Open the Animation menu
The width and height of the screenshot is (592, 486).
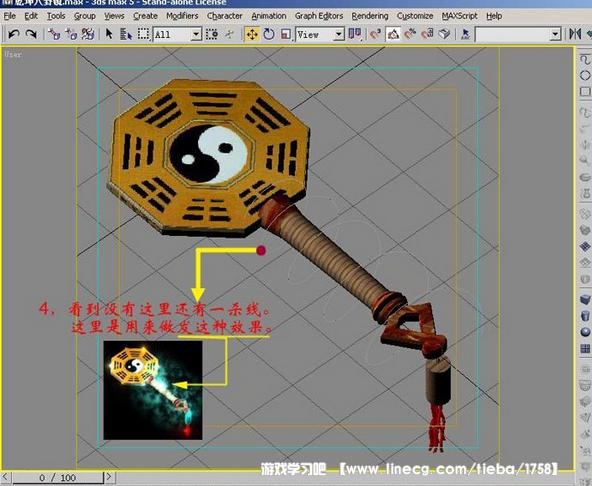point(269,16)
